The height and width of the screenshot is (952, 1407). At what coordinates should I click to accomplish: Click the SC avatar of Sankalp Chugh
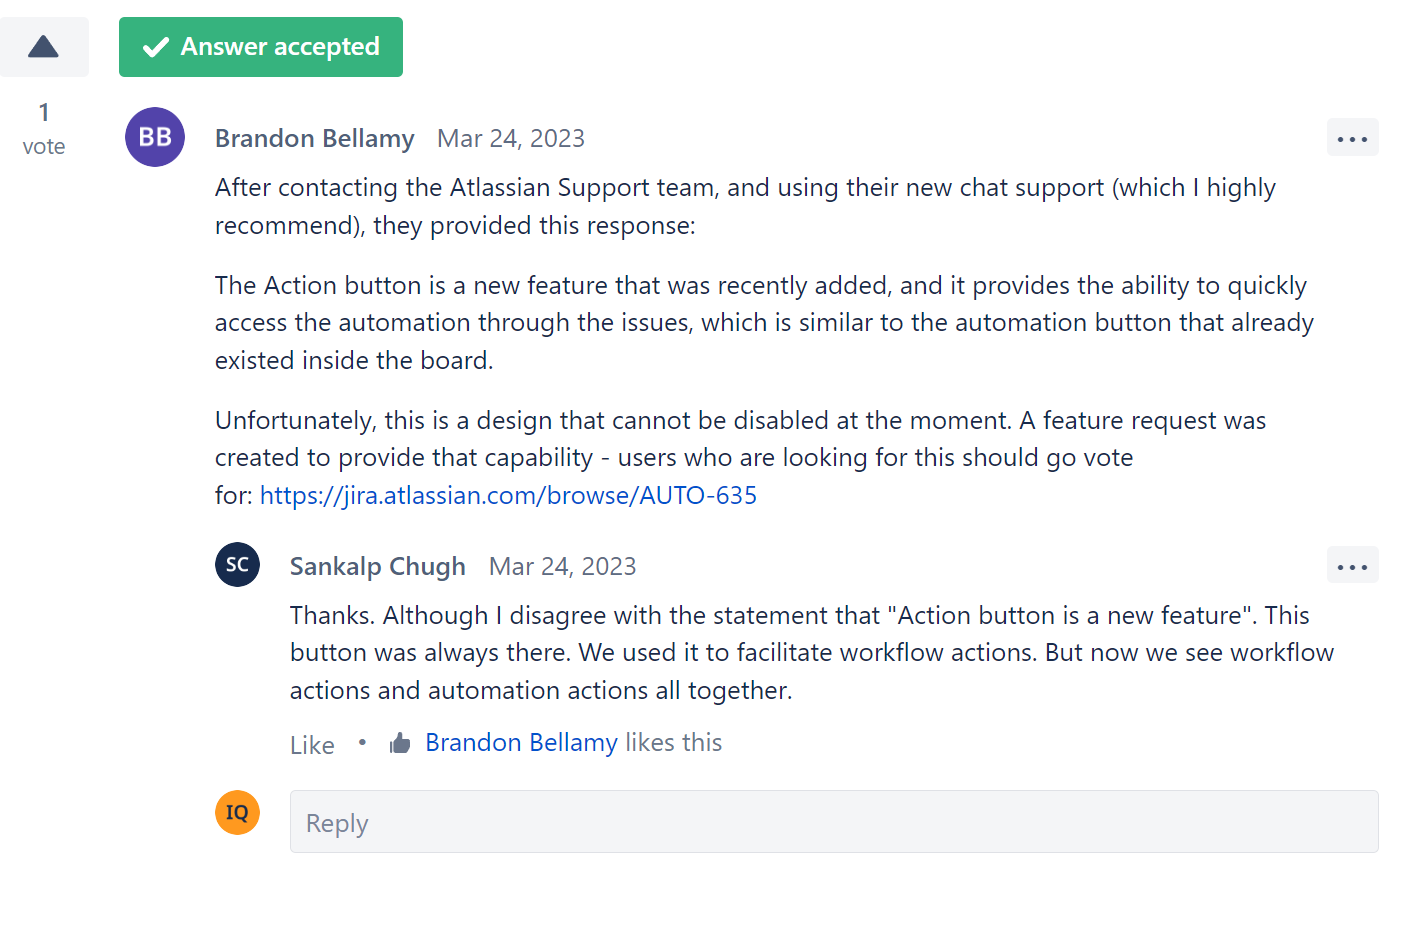(x=237, y=564)
